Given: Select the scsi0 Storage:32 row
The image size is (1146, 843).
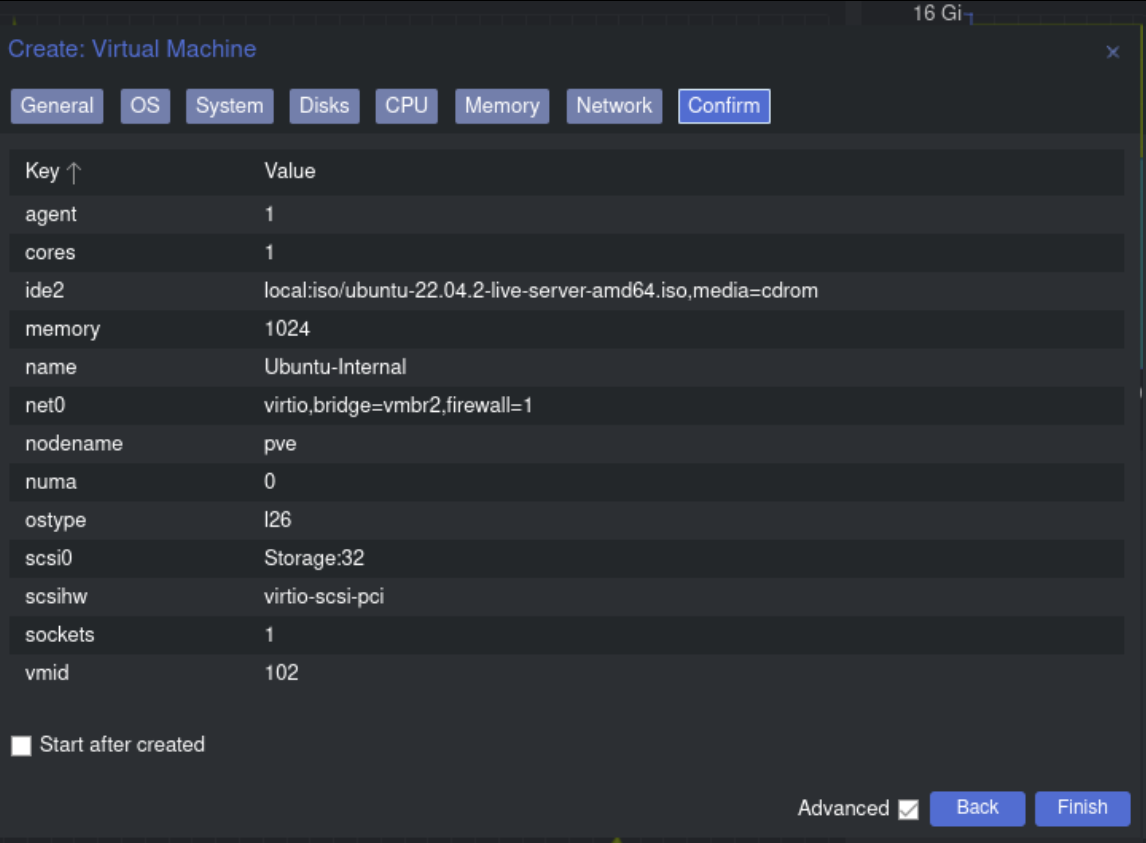Looking at the screenshot, I should [314, 558].
